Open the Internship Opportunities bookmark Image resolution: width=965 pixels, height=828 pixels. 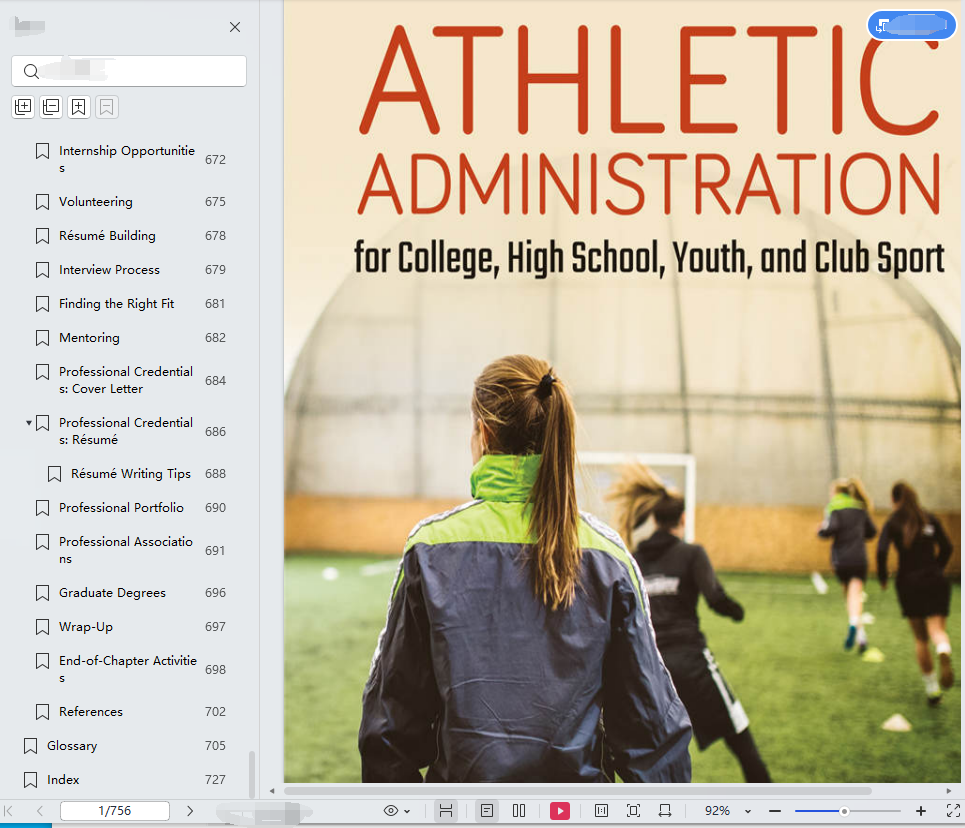[x=127, y=159]
